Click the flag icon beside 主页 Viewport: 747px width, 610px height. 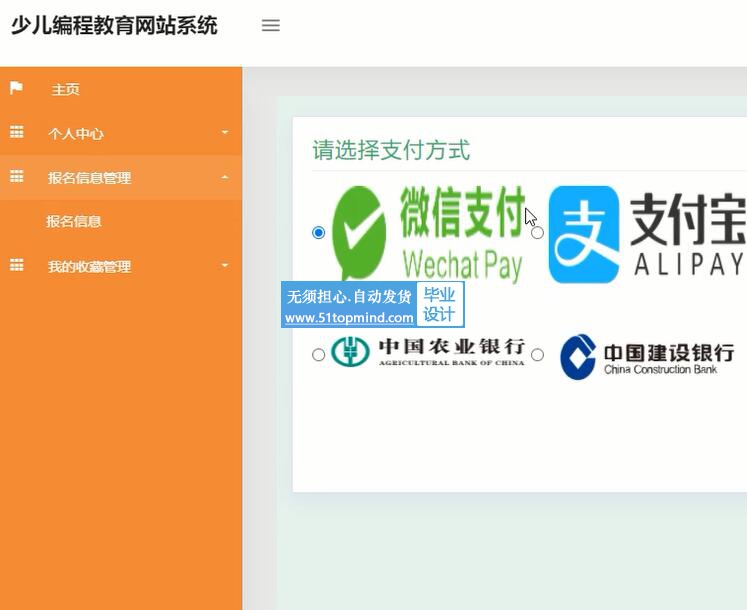(16, 88)
